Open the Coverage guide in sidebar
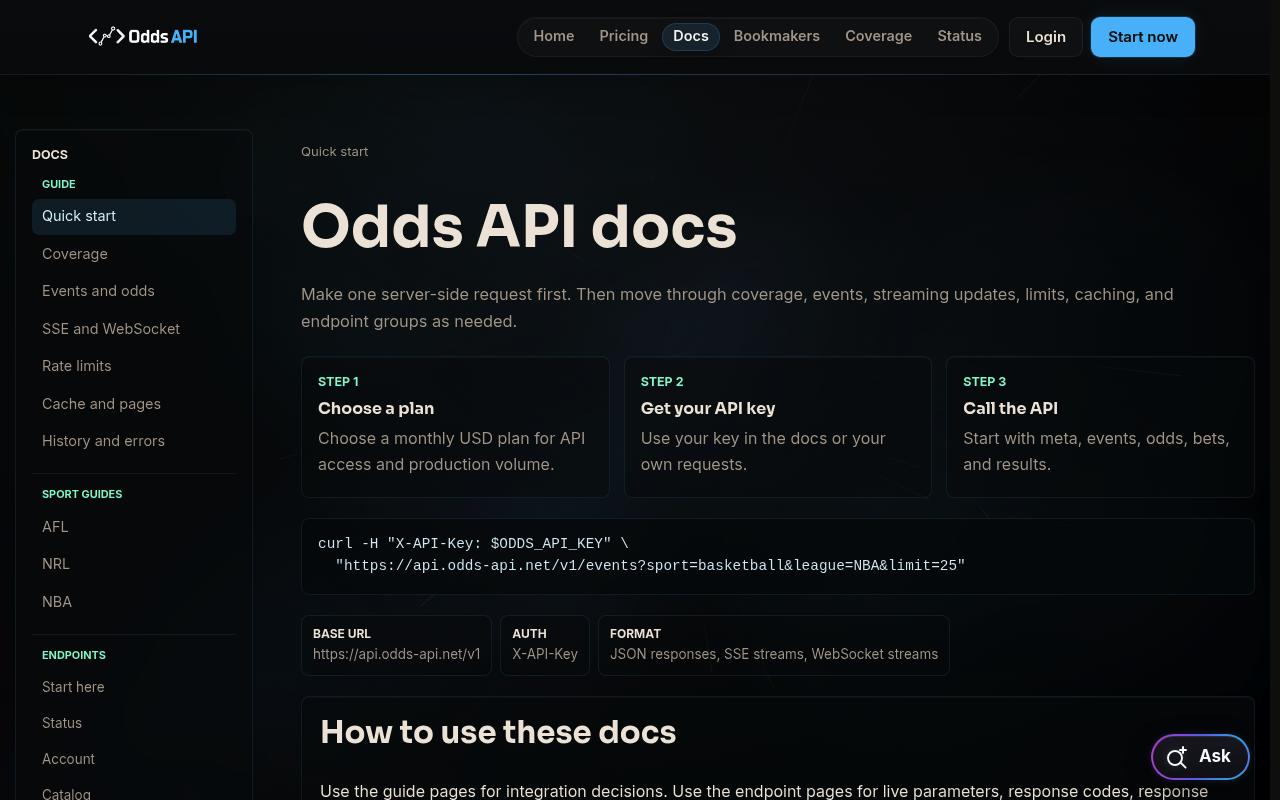 [x=134, y=254]
